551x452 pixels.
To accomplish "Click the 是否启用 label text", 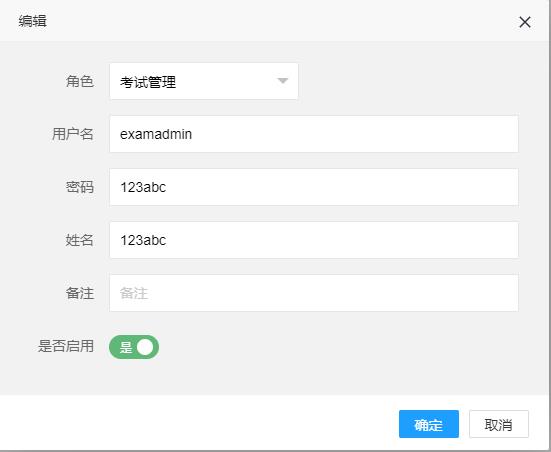I will (x=66, y=346).
